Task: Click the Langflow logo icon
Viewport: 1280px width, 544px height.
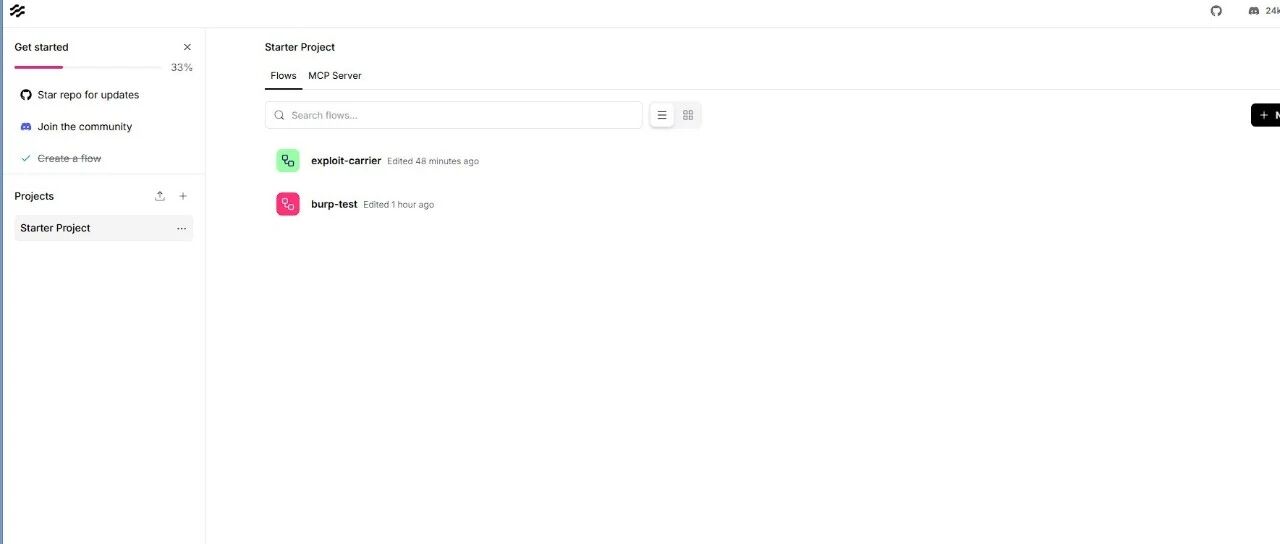Action: [17, 11]
